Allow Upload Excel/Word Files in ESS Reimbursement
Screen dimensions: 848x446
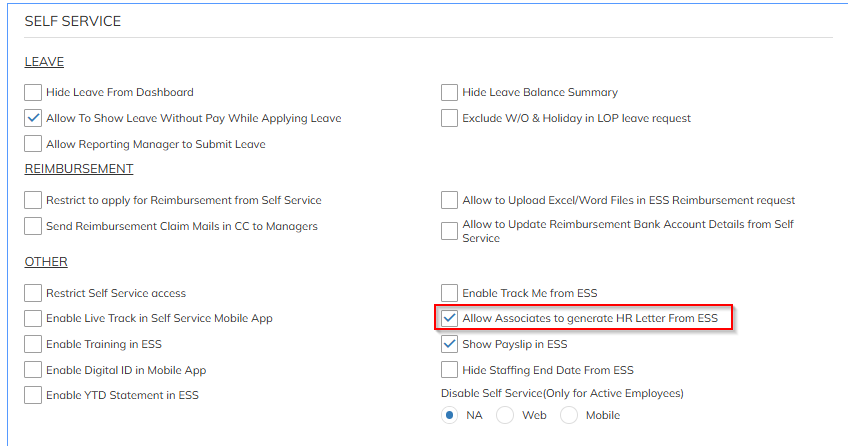pos(450,200)
